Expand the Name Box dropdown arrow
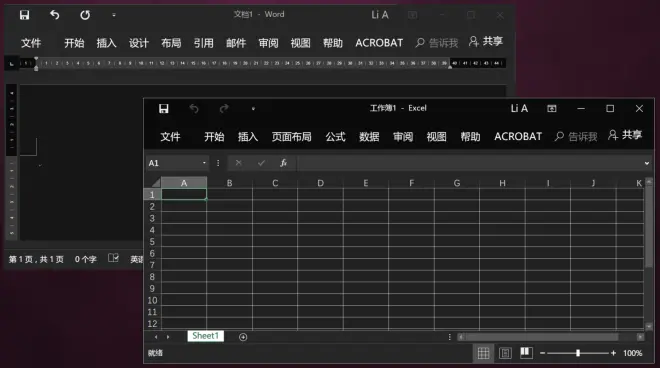Viewport: 660px width, 368px height. tap(204, 163)
